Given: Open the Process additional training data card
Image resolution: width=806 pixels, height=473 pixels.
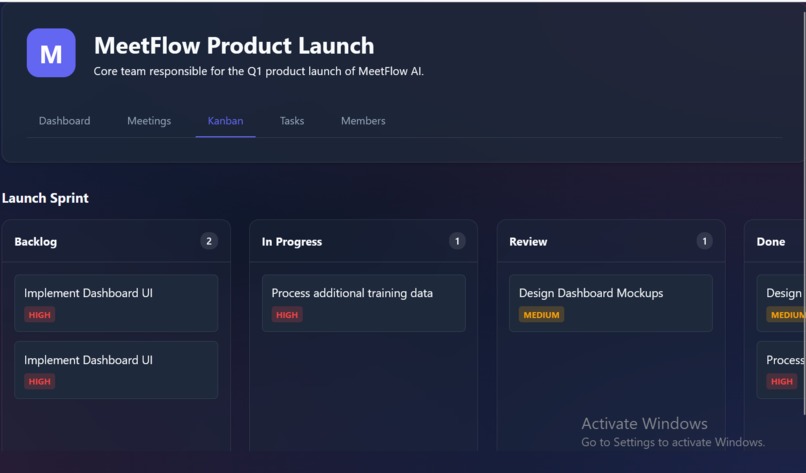Looking at the screenshot, I should pyautogui.click(x=363, y=303).
